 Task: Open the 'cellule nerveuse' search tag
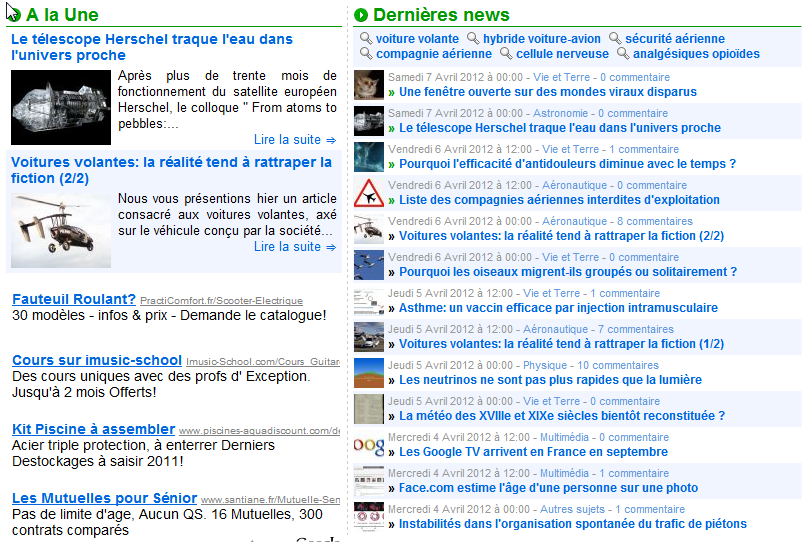coord(562,54)
